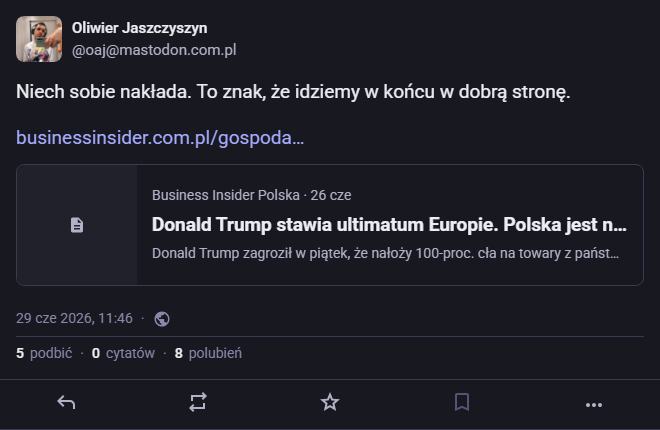
Task: Click the globe public visibility icon
Action: (162, 319)
